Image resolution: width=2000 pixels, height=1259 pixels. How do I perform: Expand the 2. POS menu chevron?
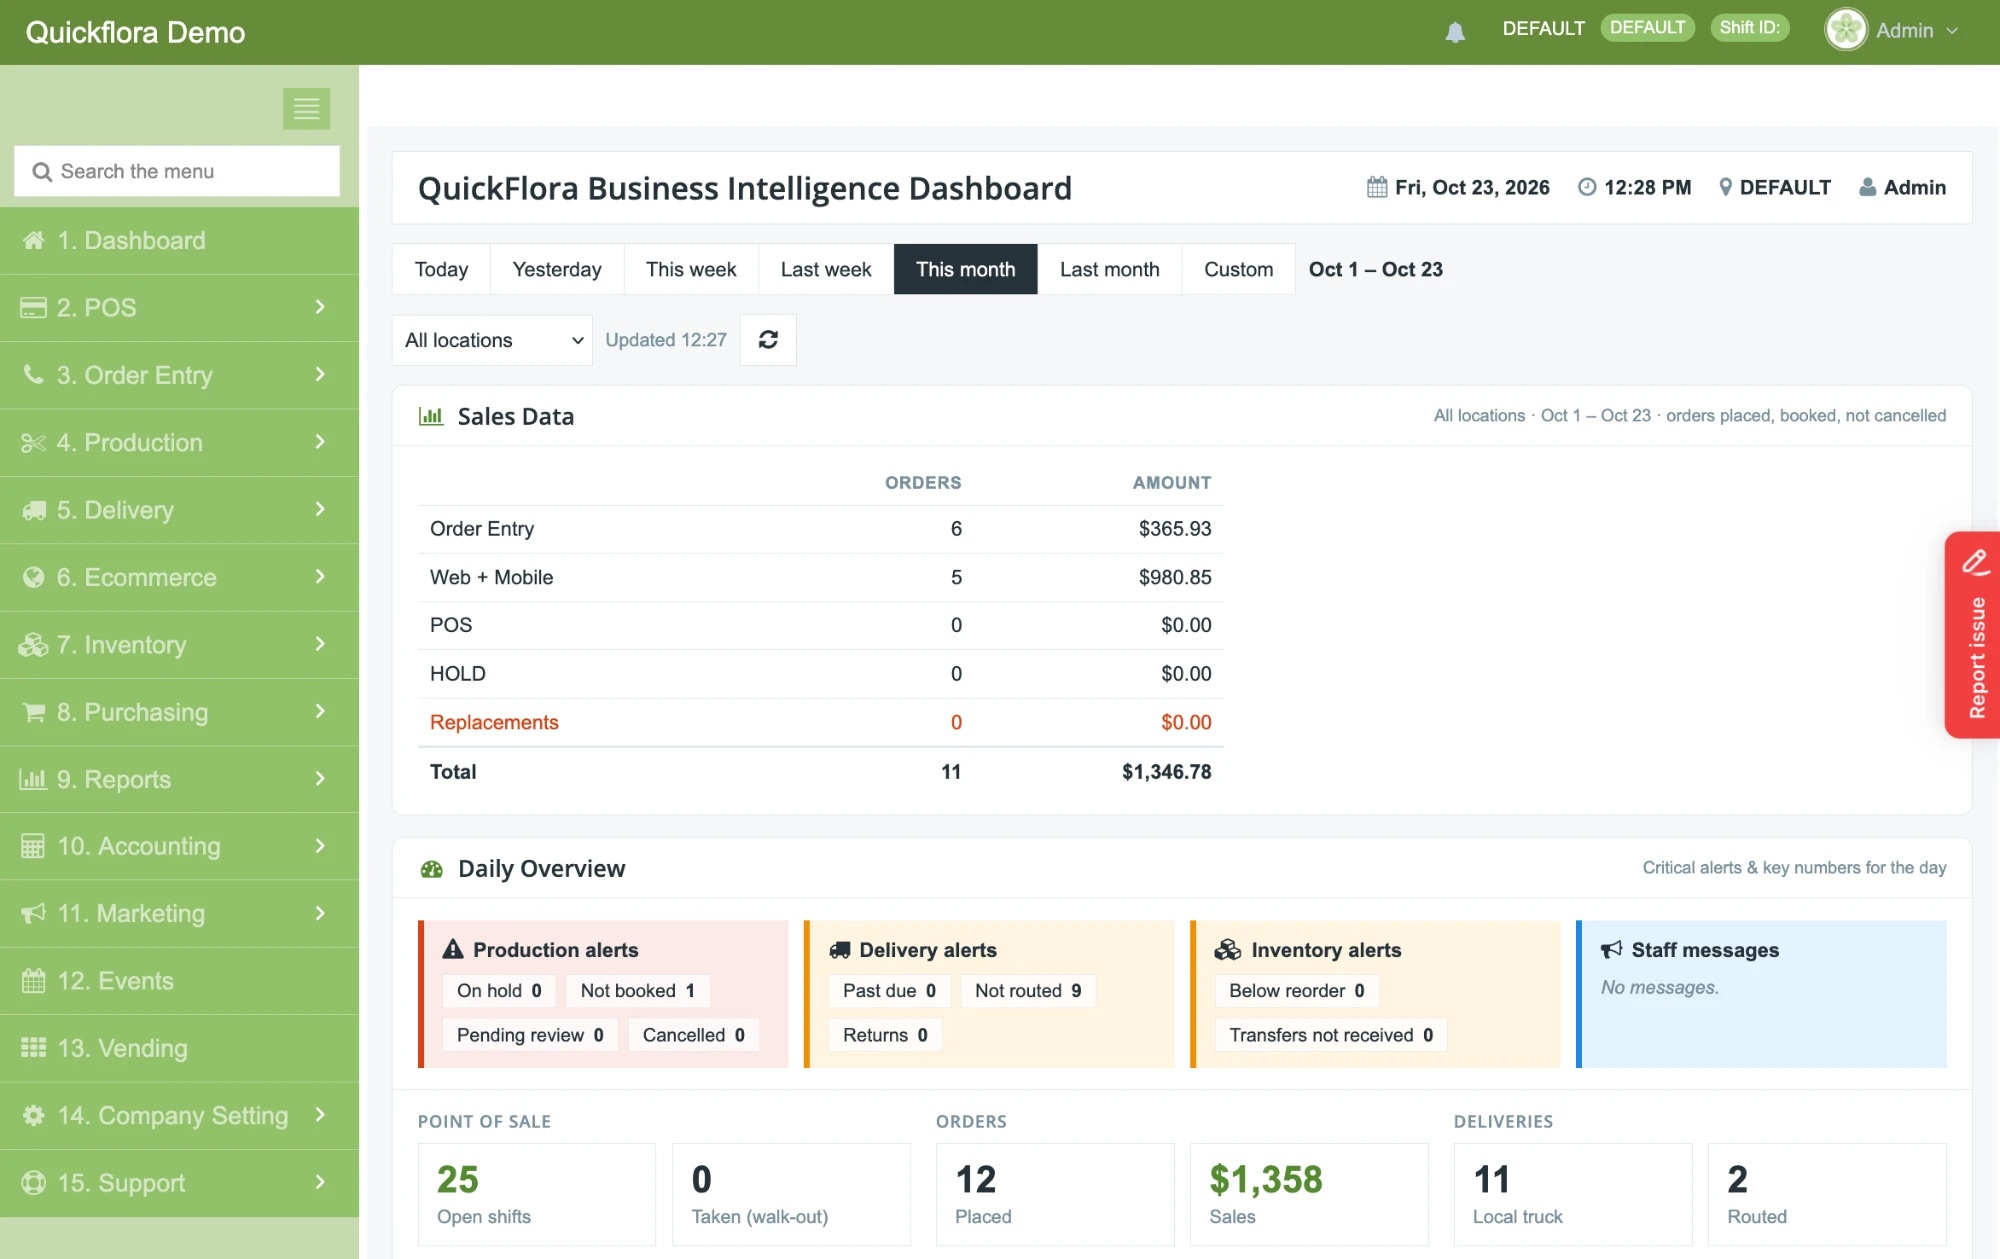coord(320,307)
